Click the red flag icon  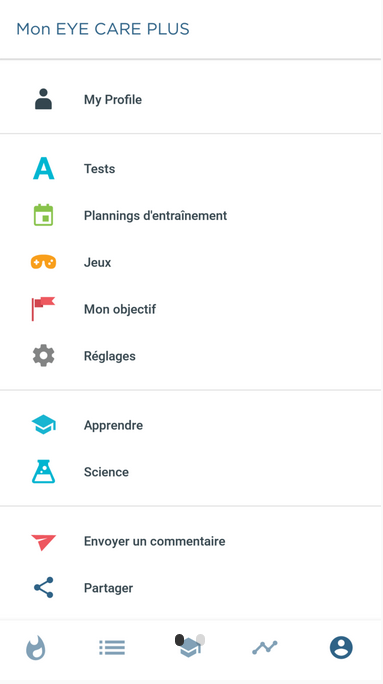43,309
